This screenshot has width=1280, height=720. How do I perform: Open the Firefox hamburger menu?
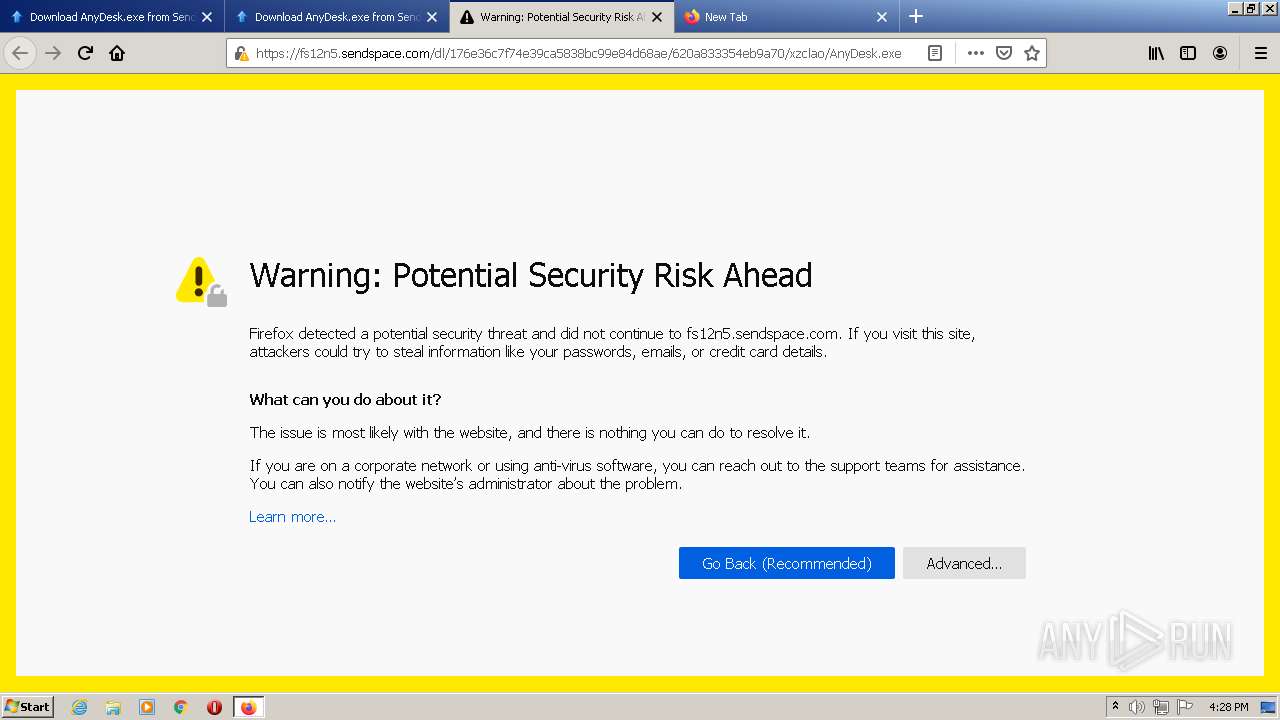click(1260, 53)
